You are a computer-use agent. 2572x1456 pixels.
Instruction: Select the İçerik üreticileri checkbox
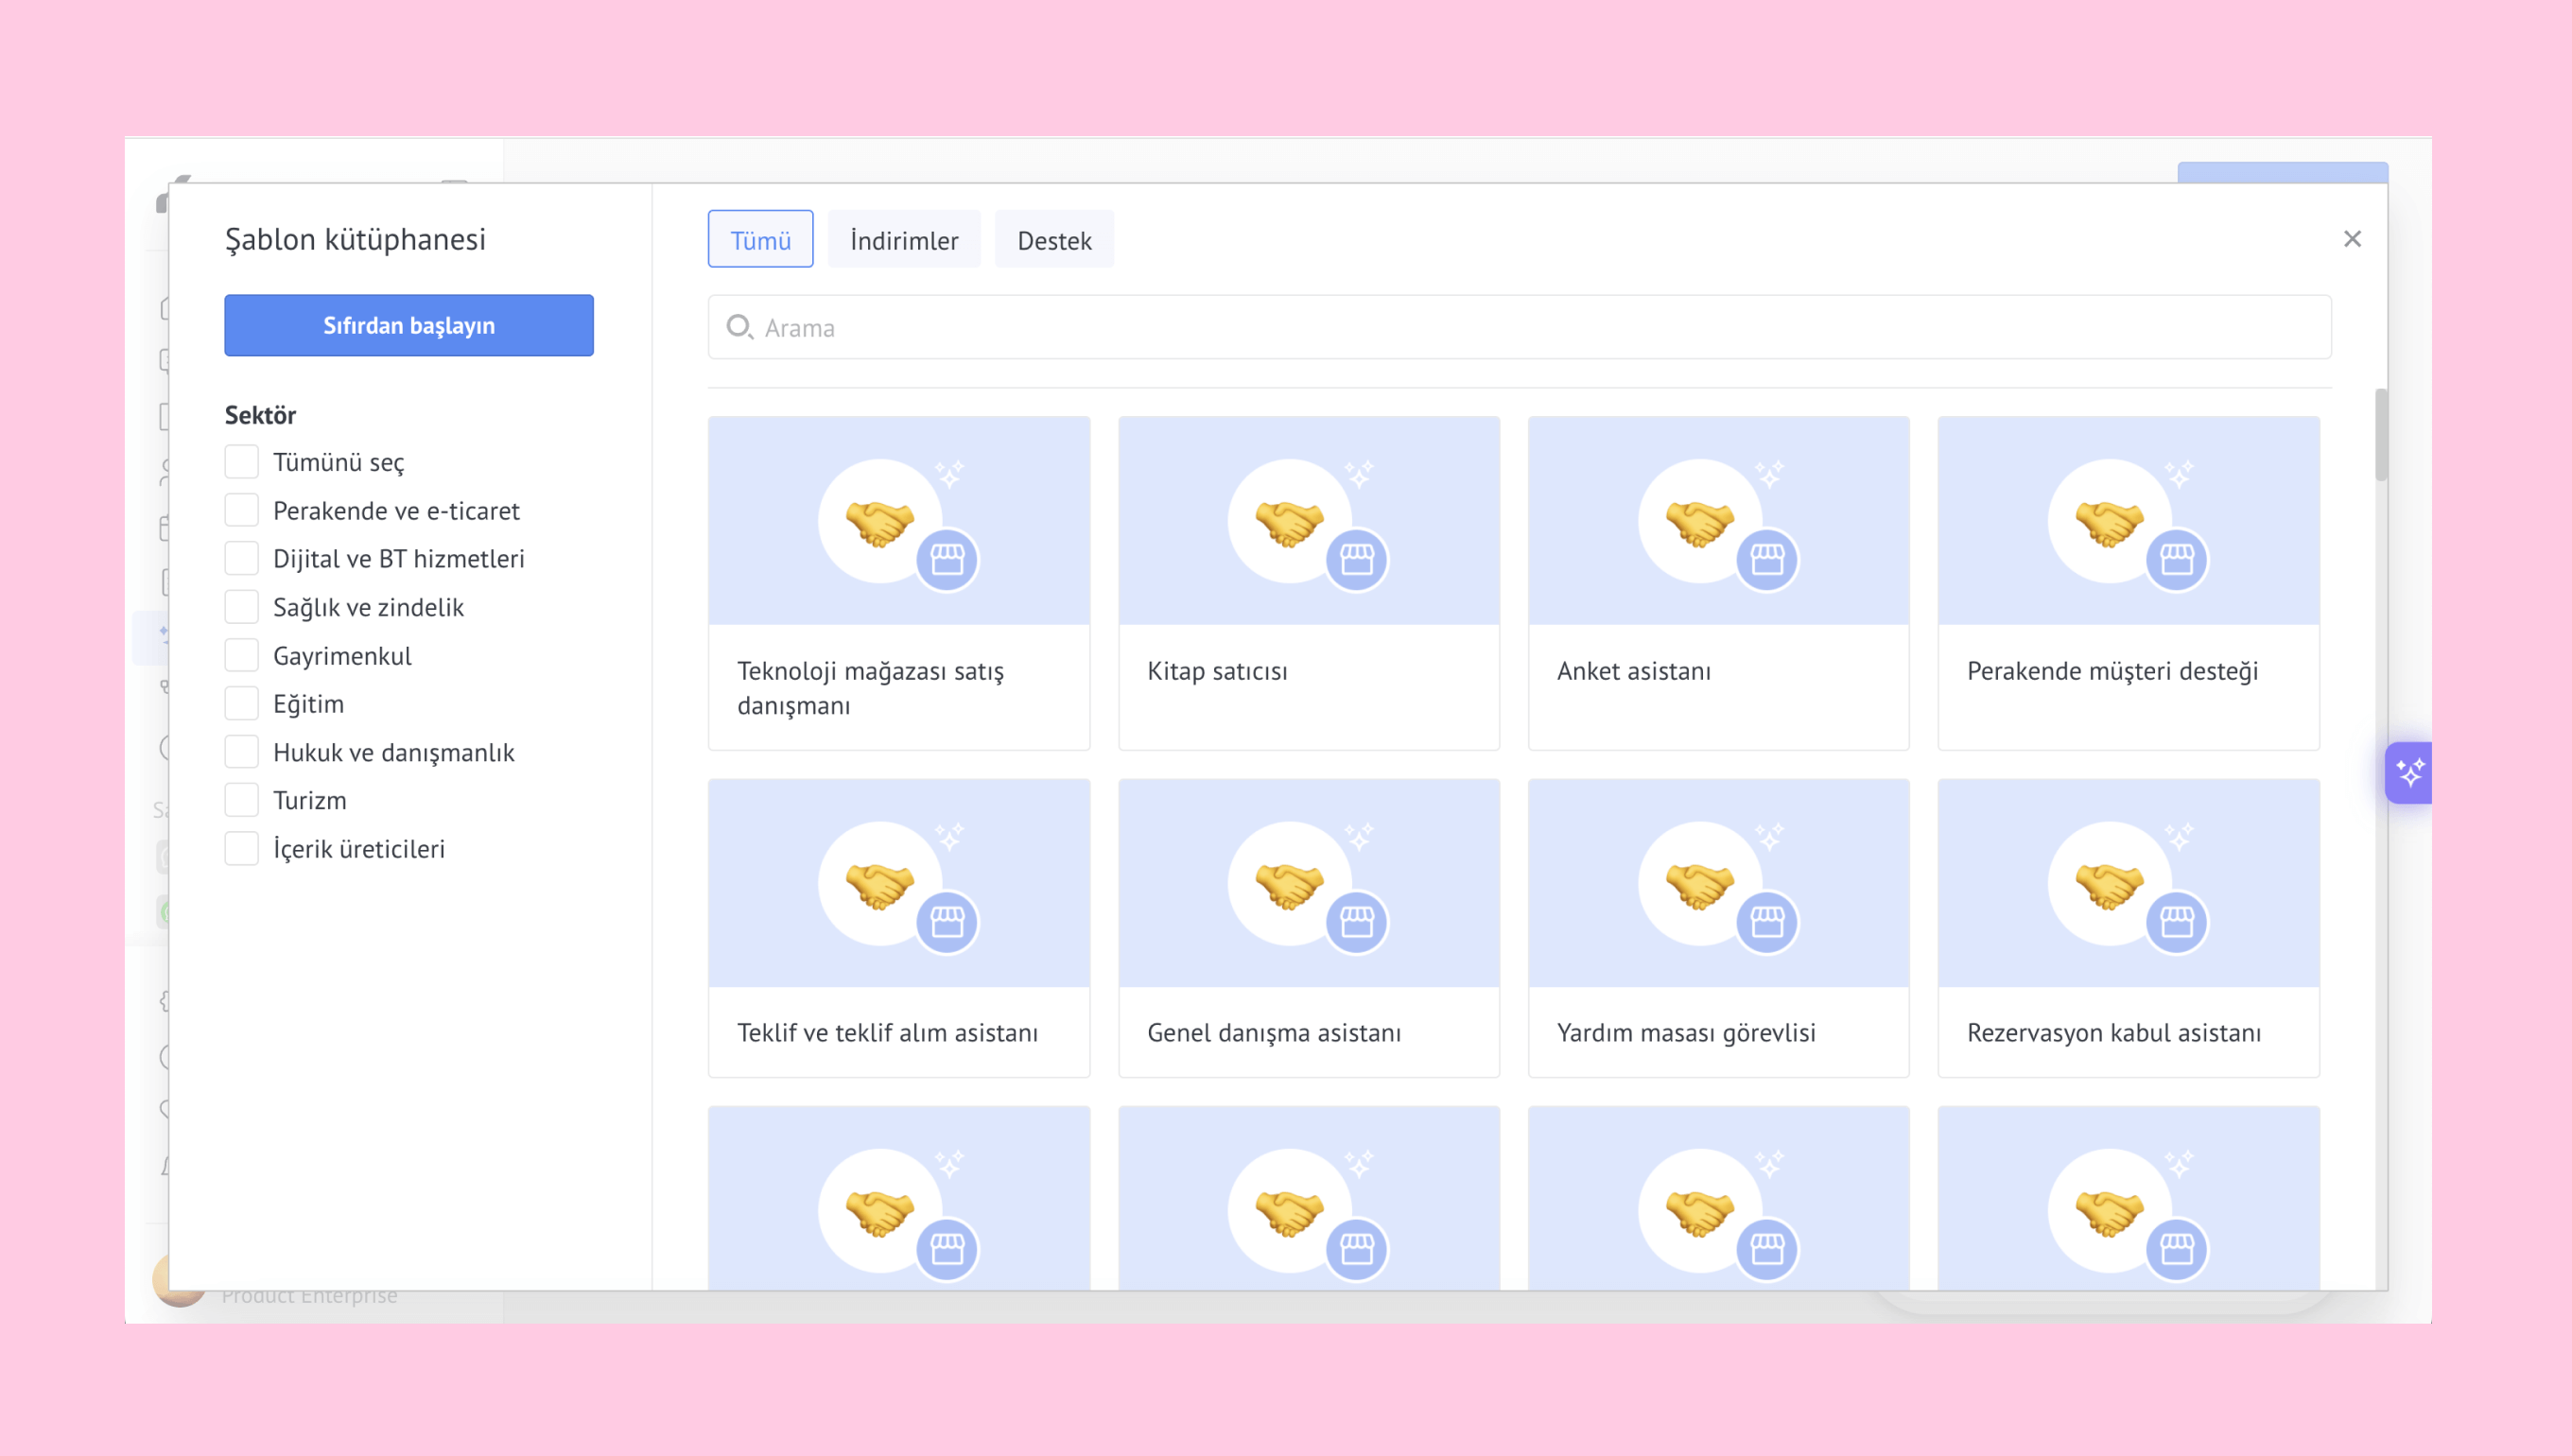click(x=241, y=849)
